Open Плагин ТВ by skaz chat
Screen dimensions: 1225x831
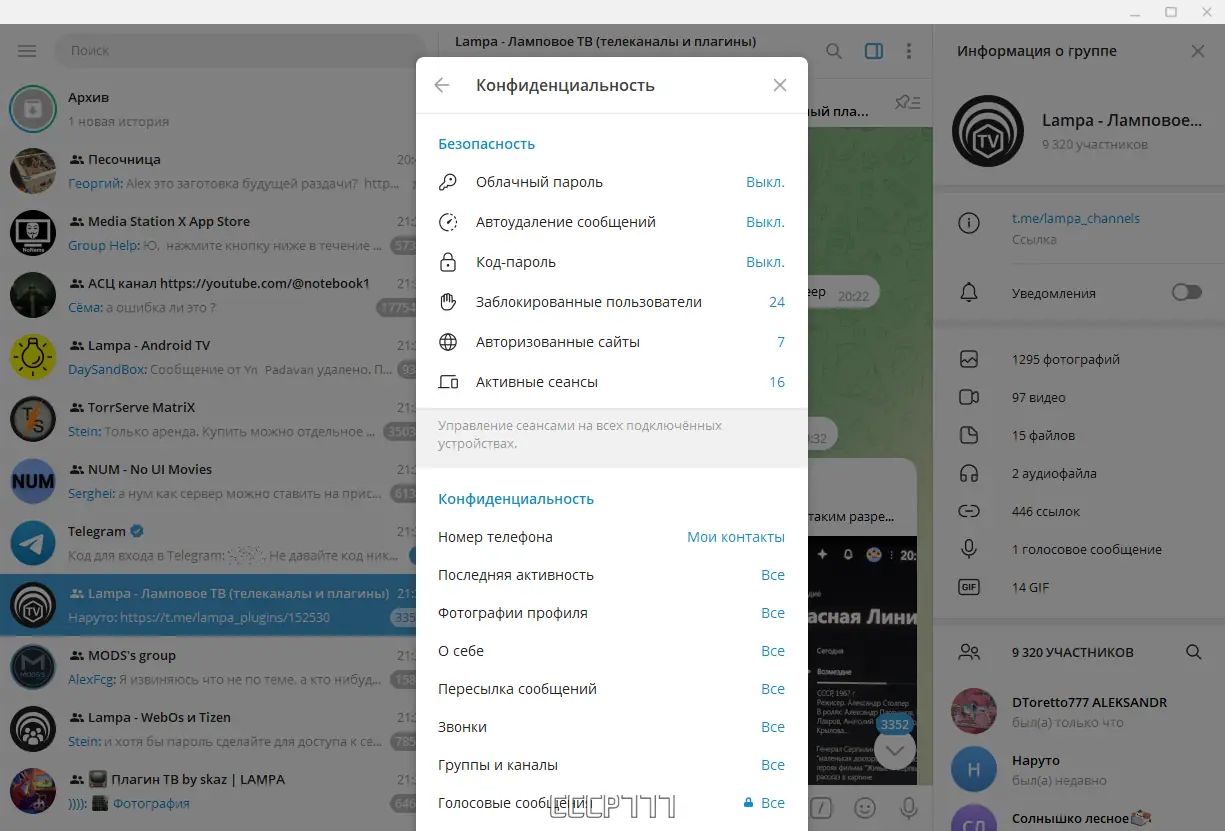pyautogui.click(x=208, y=791)
